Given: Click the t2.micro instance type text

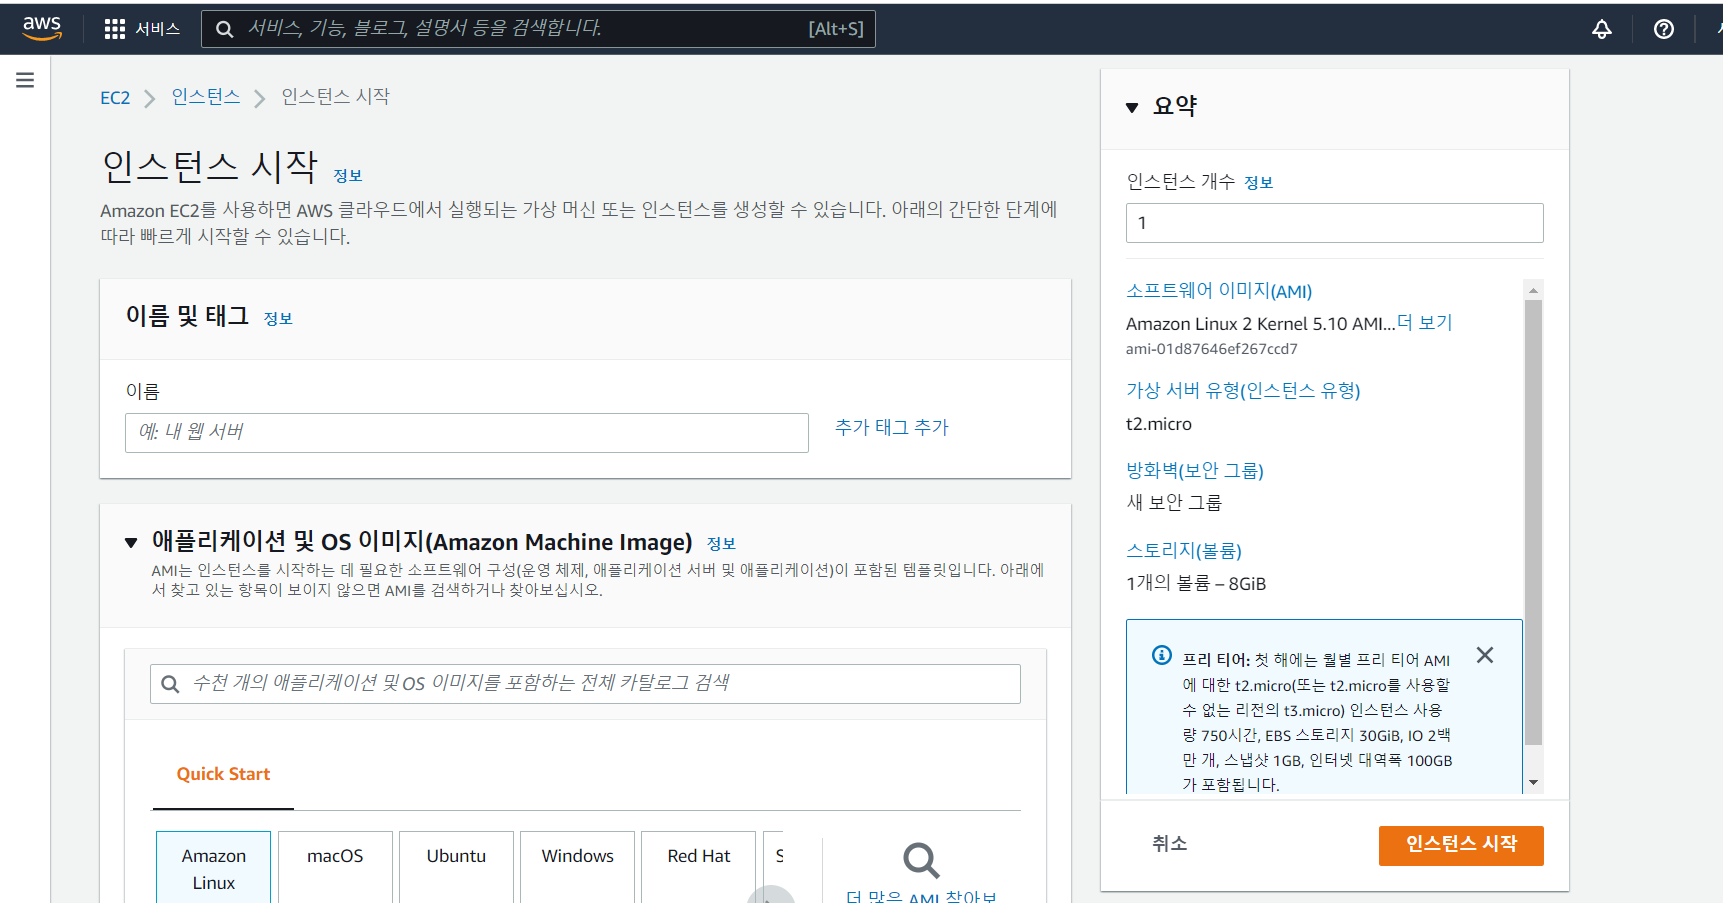Looking at the screenshot, I should click(1159, 424).
